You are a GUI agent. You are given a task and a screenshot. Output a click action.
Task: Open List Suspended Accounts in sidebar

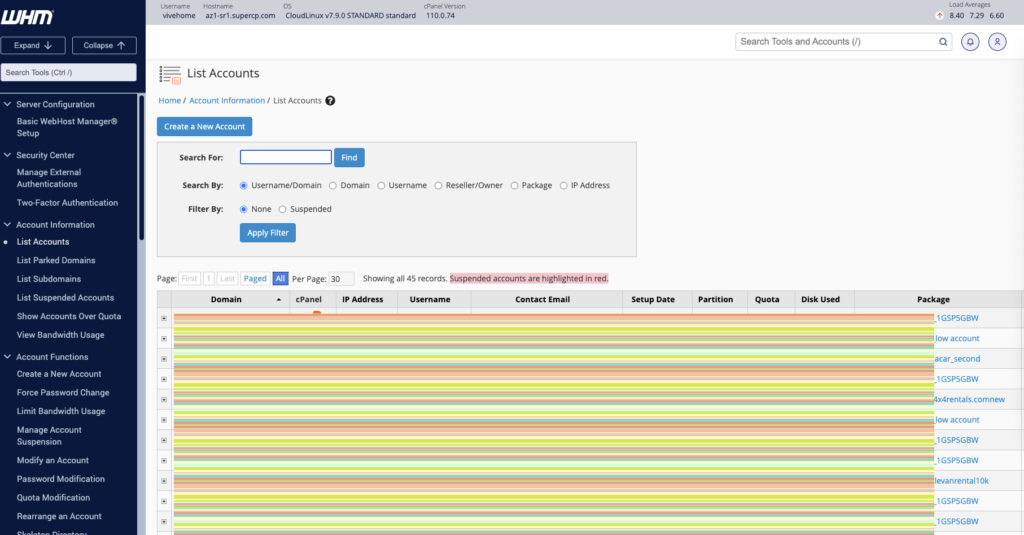click(x=65, y=298)
